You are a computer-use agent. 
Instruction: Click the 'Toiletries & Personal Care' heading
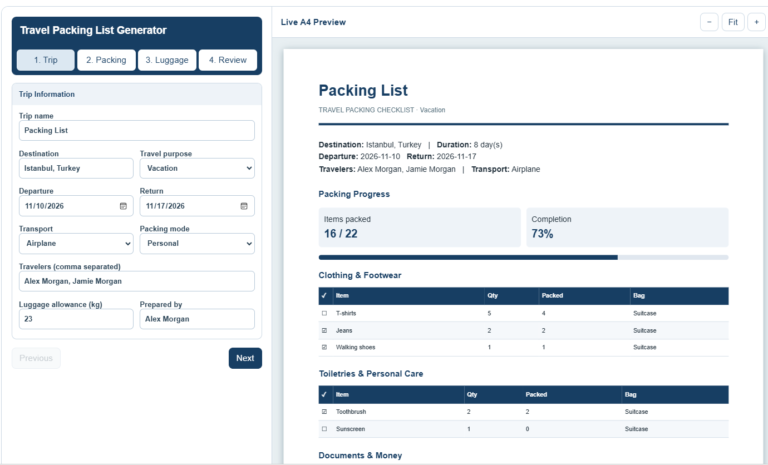371,374
